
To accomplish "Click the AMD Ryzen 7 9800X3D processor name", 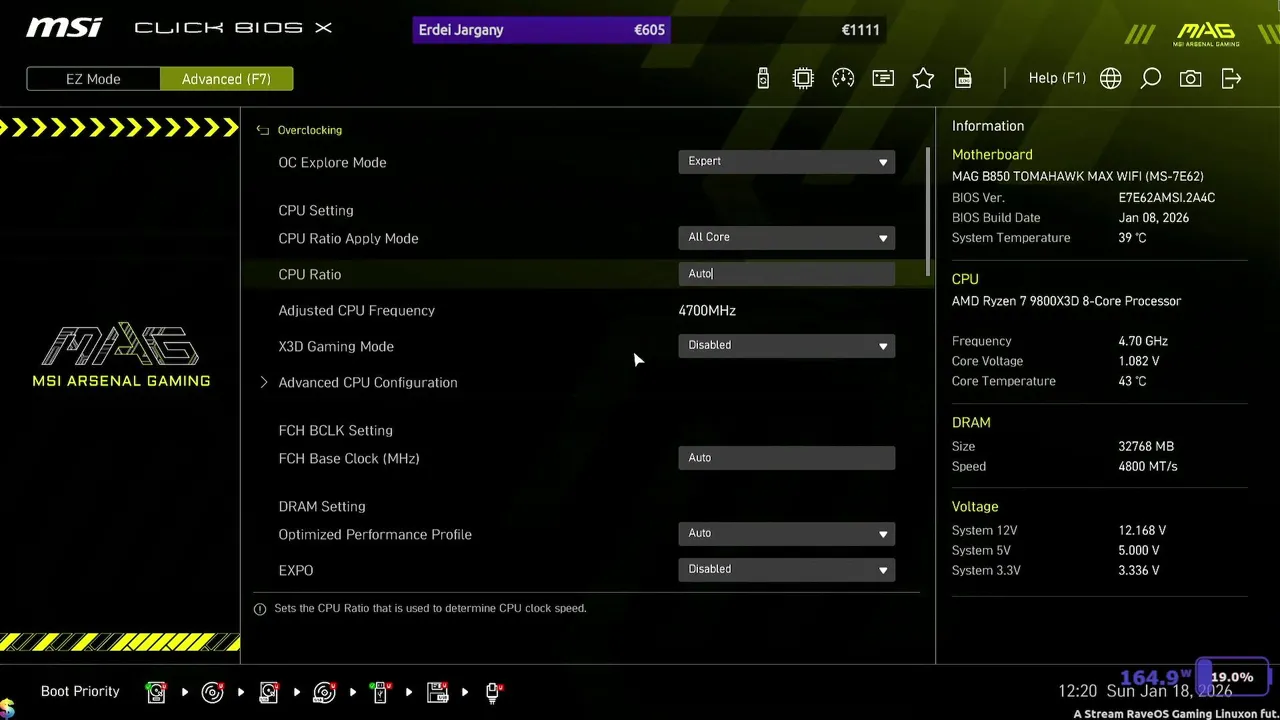I will tap(1066, 301).
